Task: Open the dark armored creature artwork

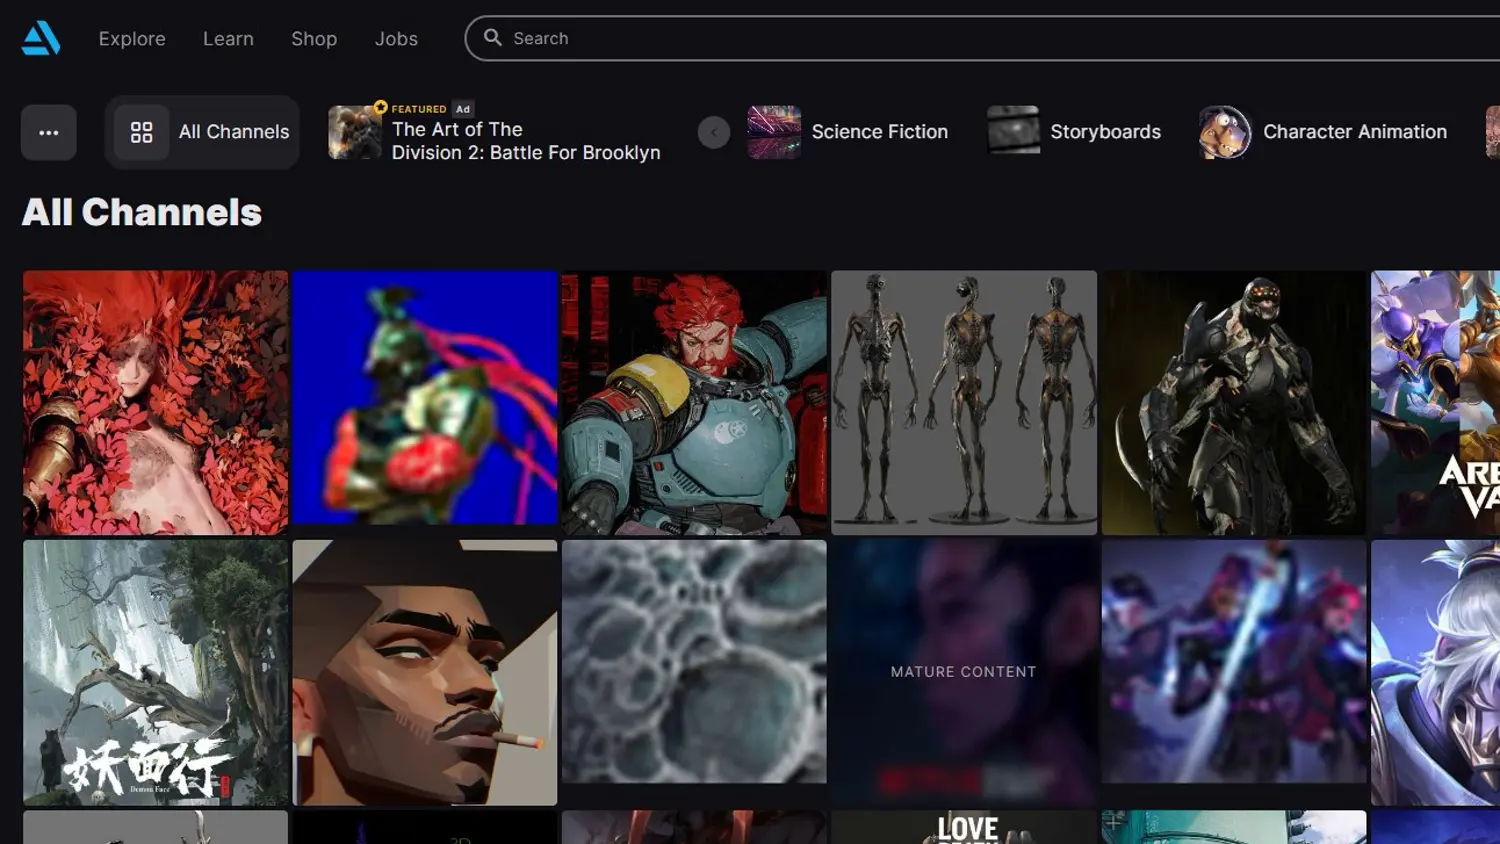Action: [1234, 403]
